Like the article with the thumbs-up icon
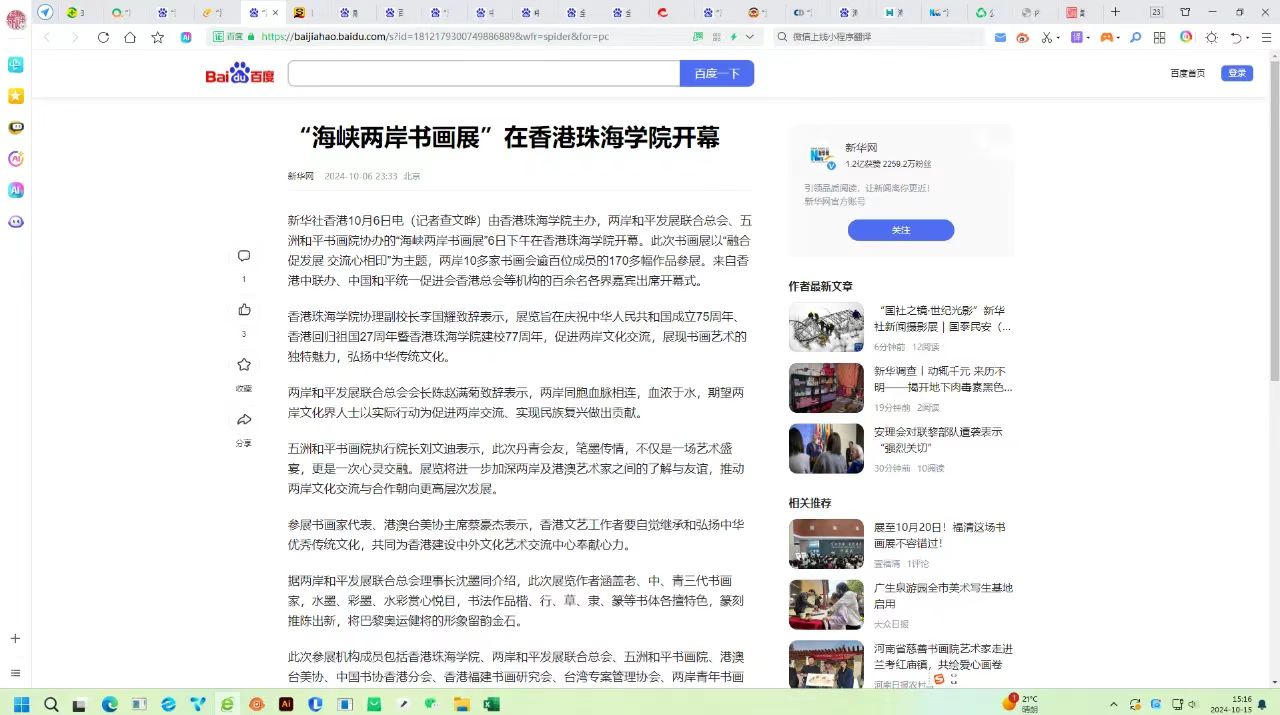Viewport: 1280px width, 715px height. [244, 310]
